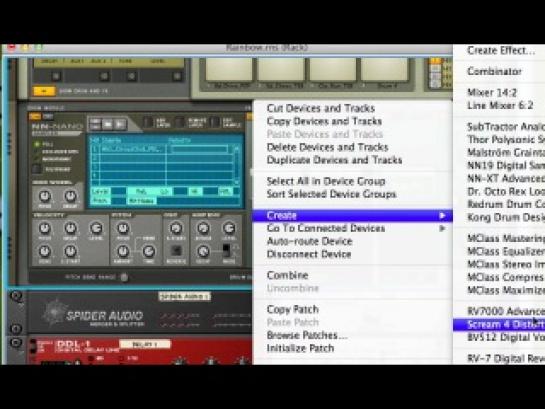Create a Line Mixer 6:2
545x409 pixels.
[500, 106]
